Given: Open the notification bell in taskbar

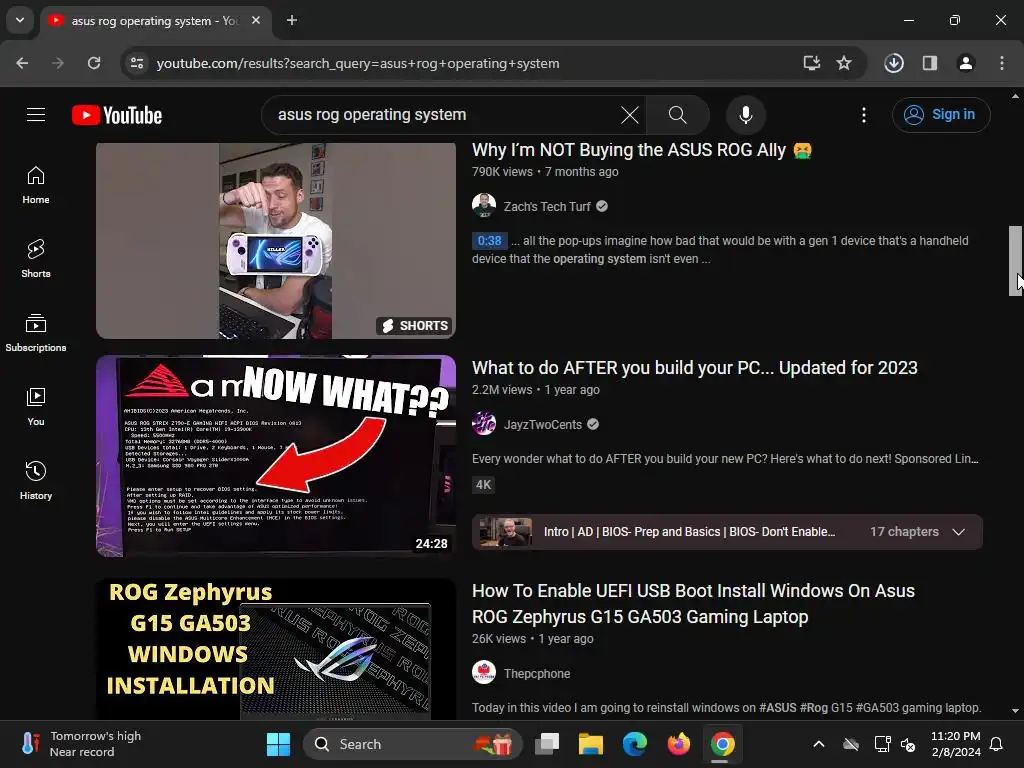Looking at the screenshot, I should [x=997, y=744].
